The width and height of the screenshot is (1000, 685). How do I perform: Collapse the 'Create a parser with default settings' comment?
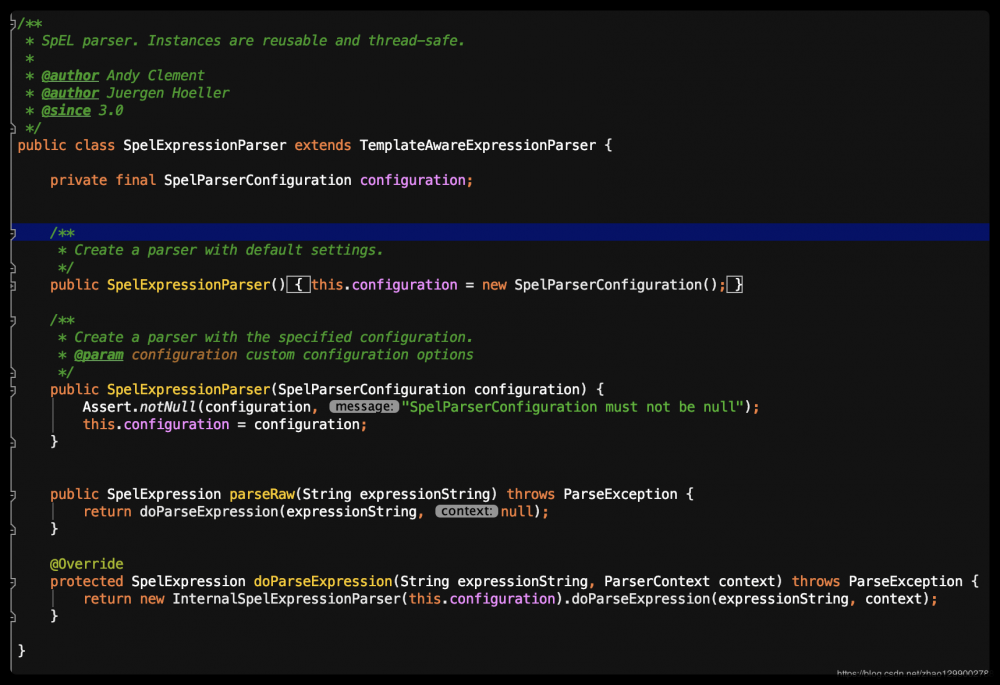coord(13,232)
